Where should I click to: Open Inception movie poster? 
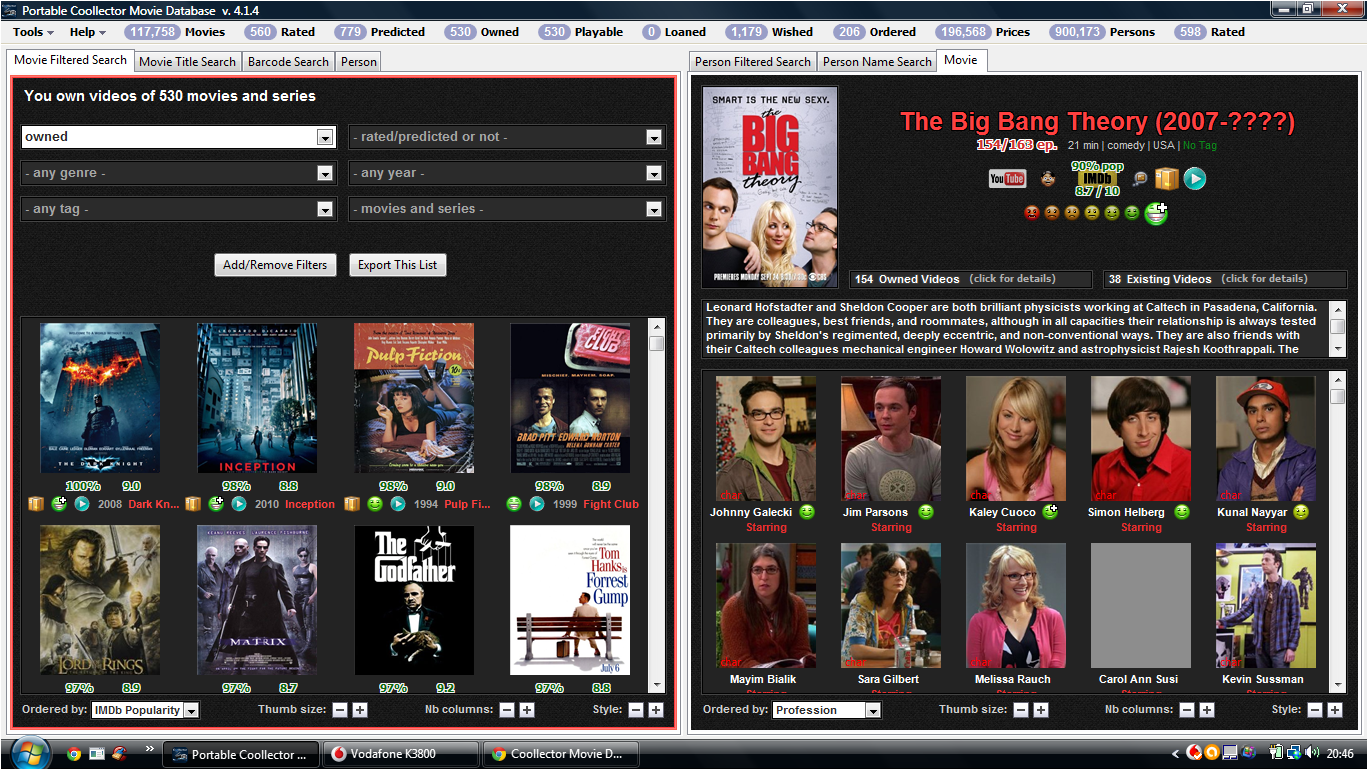256,398
